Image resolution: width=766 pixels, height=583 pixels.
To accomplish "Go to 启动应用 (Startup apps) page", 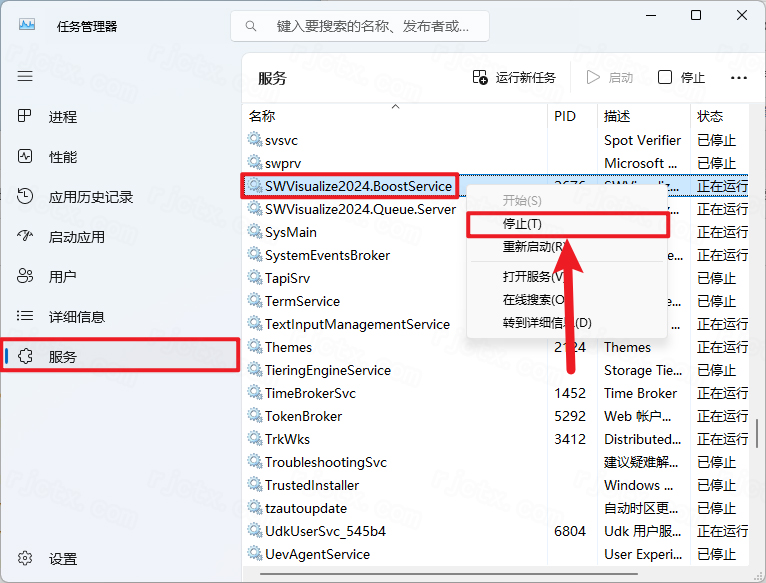I will point(76,237).
